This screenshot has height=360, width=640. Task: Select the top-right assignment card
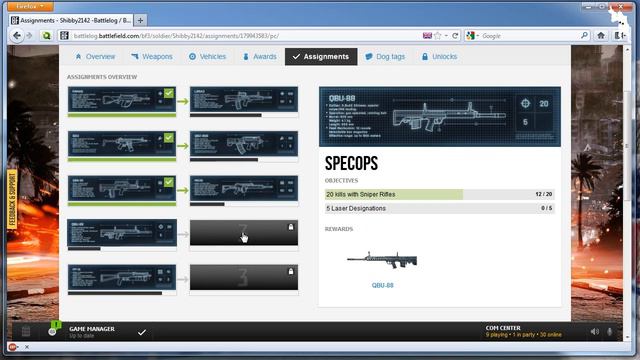(244, 99)
